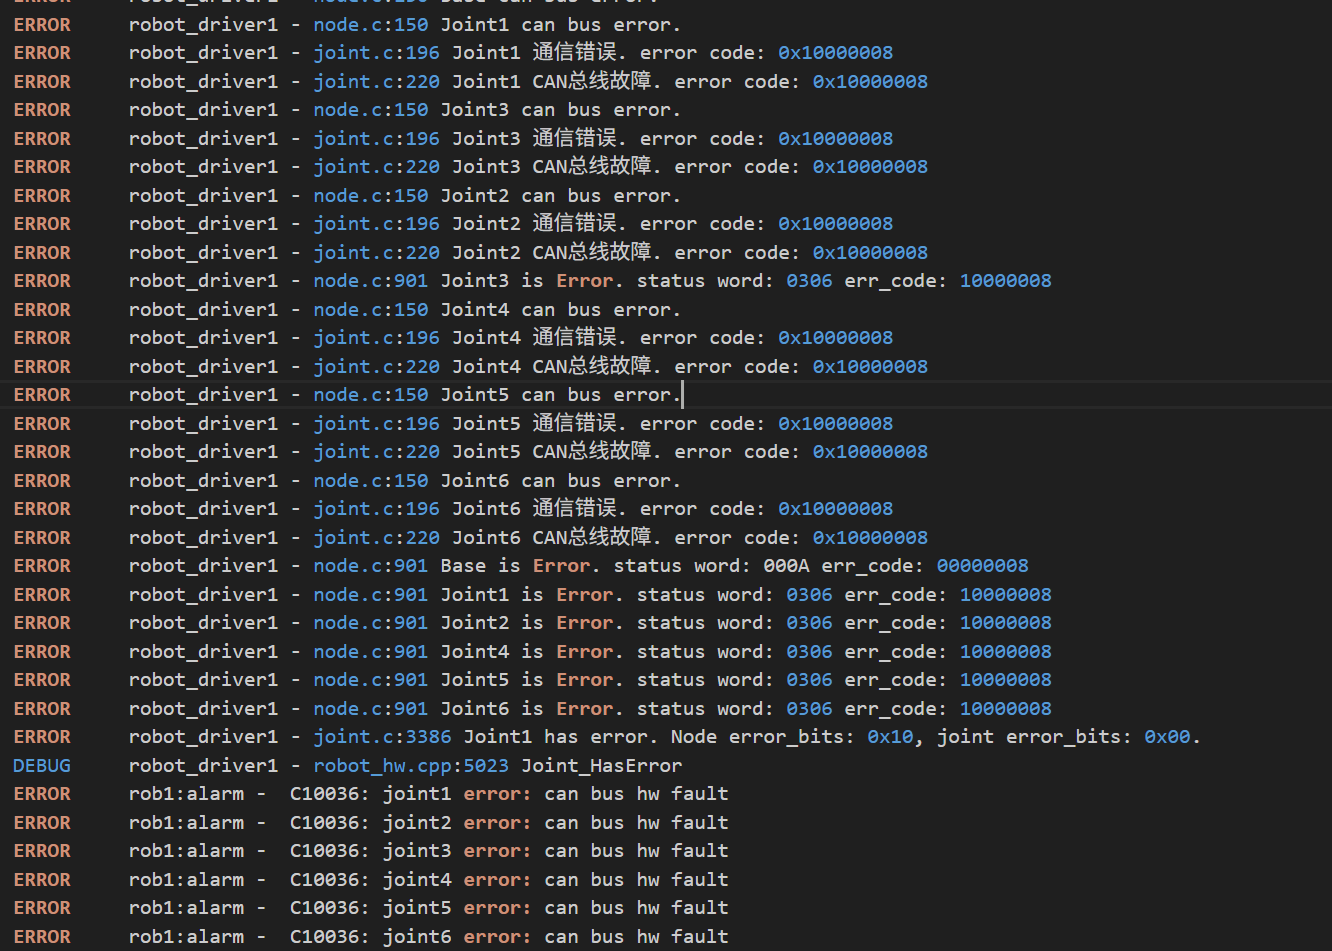Click node.c:901 link on Joint6 is Error line
Viewport: 1332px width, 951px height.
tap(370, 709)
